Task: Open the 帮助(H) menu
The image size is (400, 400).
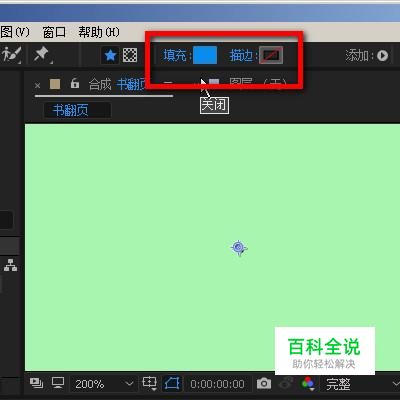Action: click(x=99, y=32)
